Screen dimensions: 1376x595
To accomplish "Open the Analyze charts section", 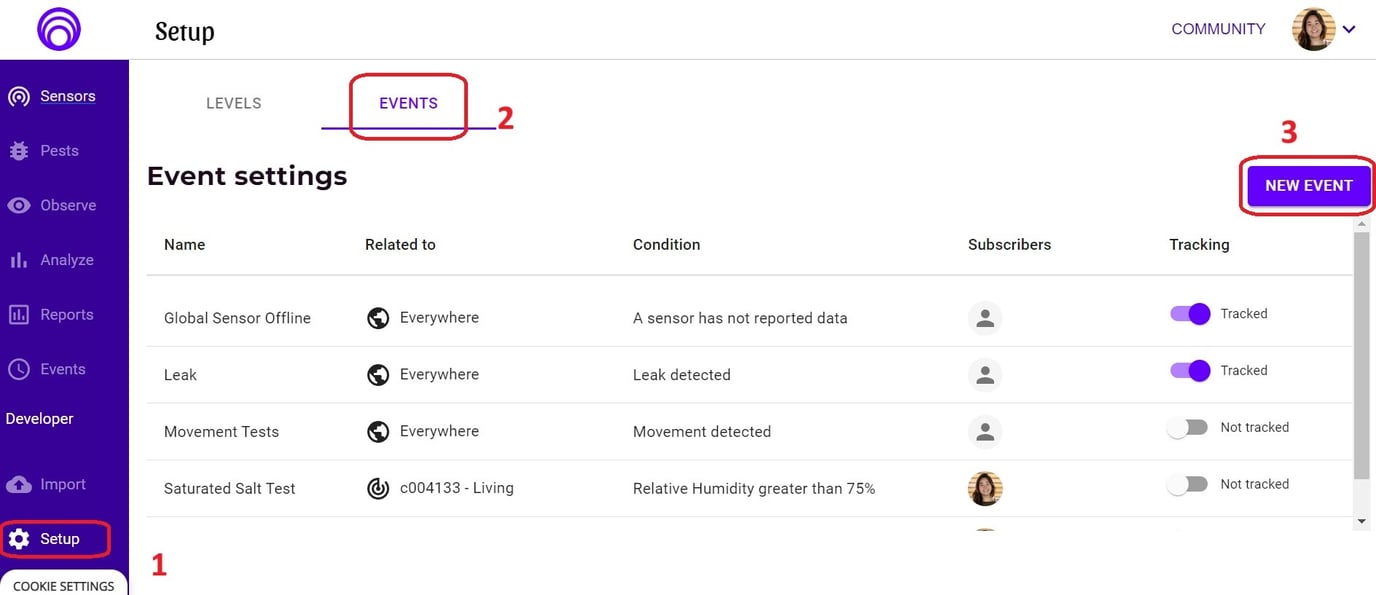I will point(18,259).
